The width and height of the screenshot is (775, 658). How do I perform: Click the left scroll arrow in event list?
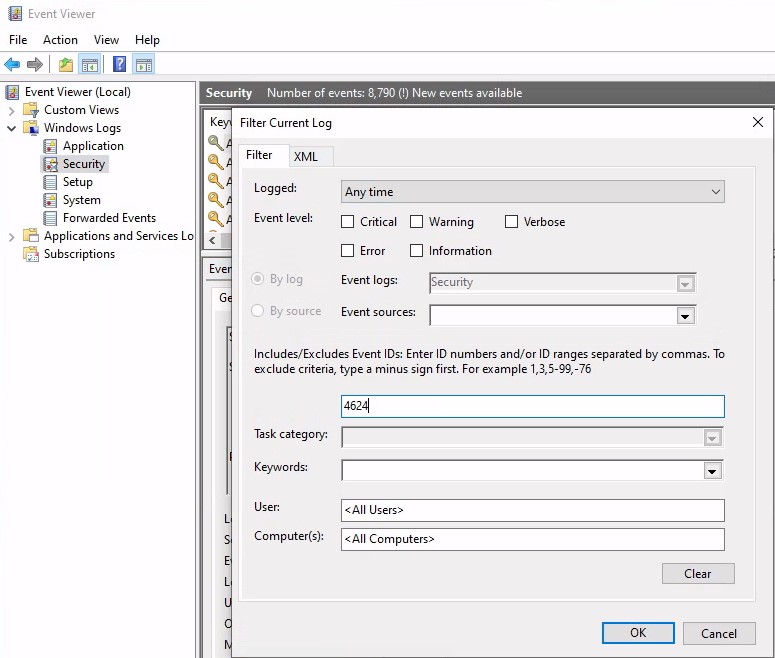pos(213,240)
